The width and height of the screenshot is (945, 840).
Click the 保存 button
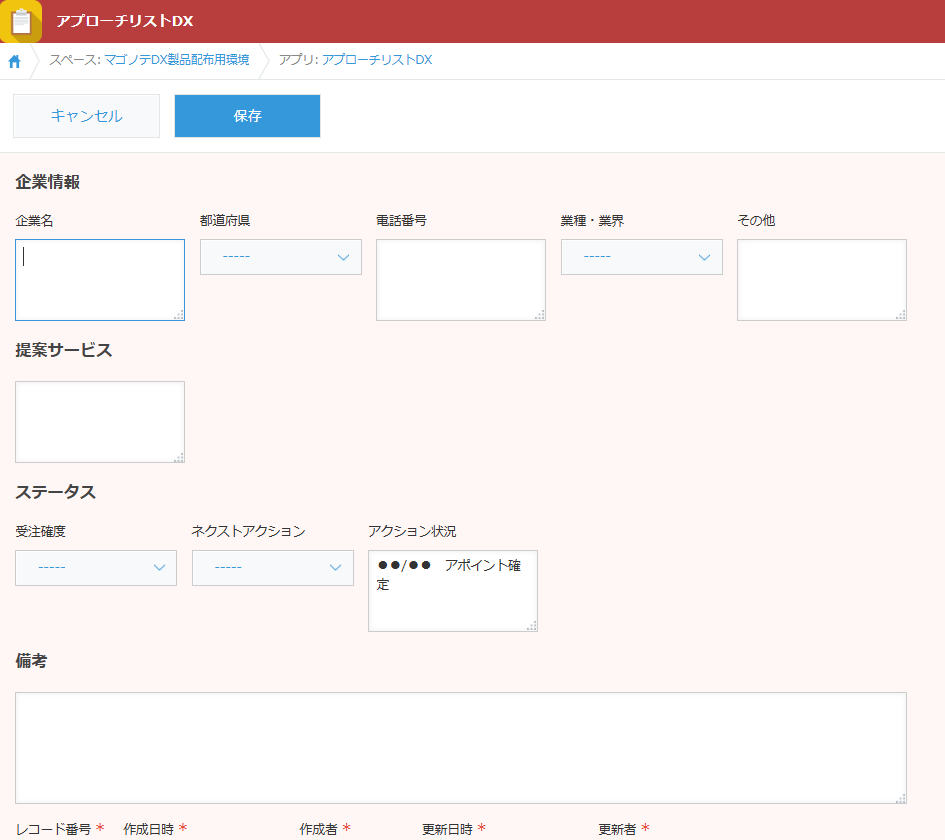tap(247, 116)
